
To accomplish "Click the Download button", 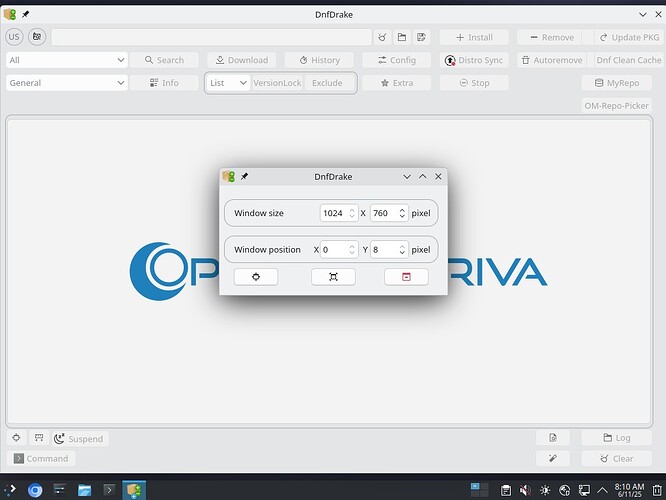I will point(242,60).
